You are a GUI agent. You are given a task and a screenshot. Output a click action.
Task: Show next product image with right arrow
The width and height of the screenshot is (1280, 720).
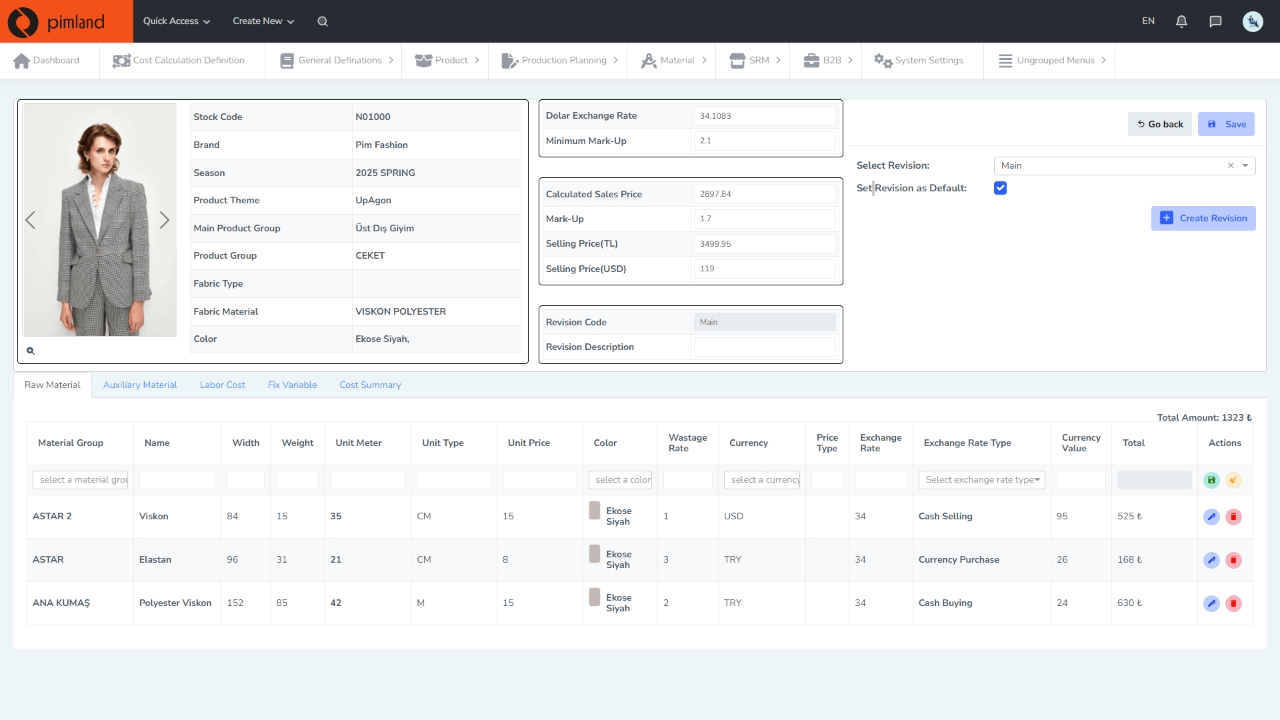click(164, 220)
